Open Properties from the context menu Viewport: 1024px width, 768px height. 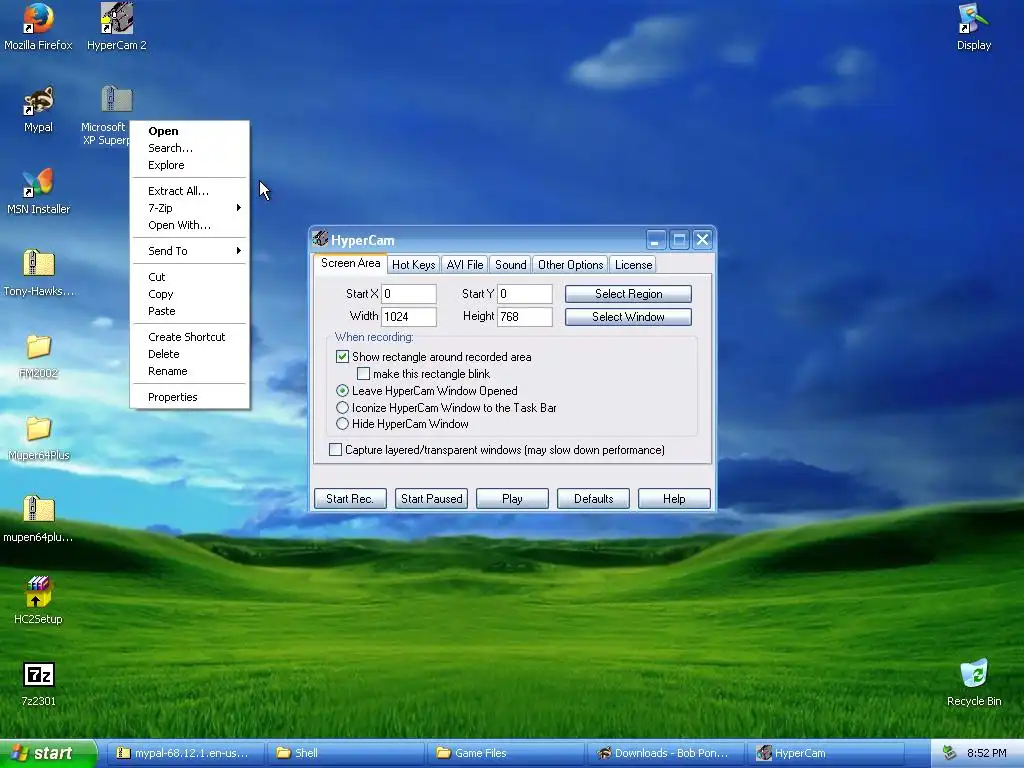tap(189, 397)
